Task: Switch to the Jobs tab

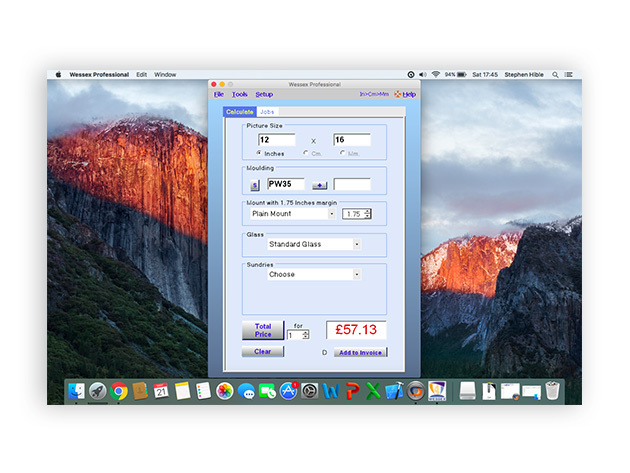Action: (x=267, y=112)
